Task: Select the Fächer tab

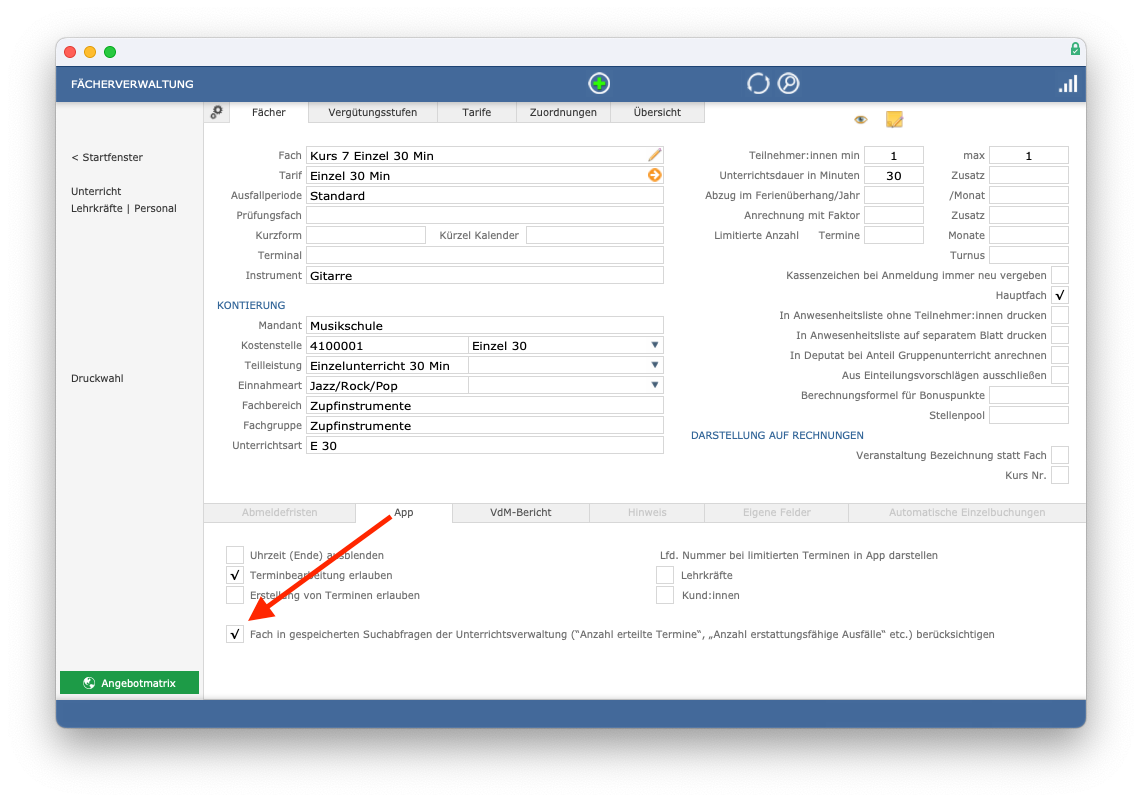Action: [x=269, y=112]
